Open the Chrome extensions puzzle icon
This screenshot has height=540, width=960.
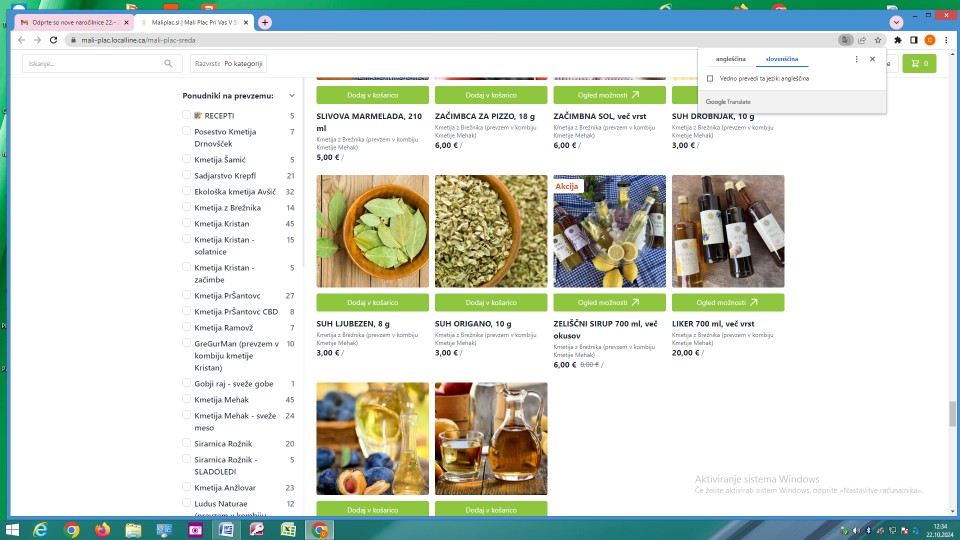tap(898, 40)
